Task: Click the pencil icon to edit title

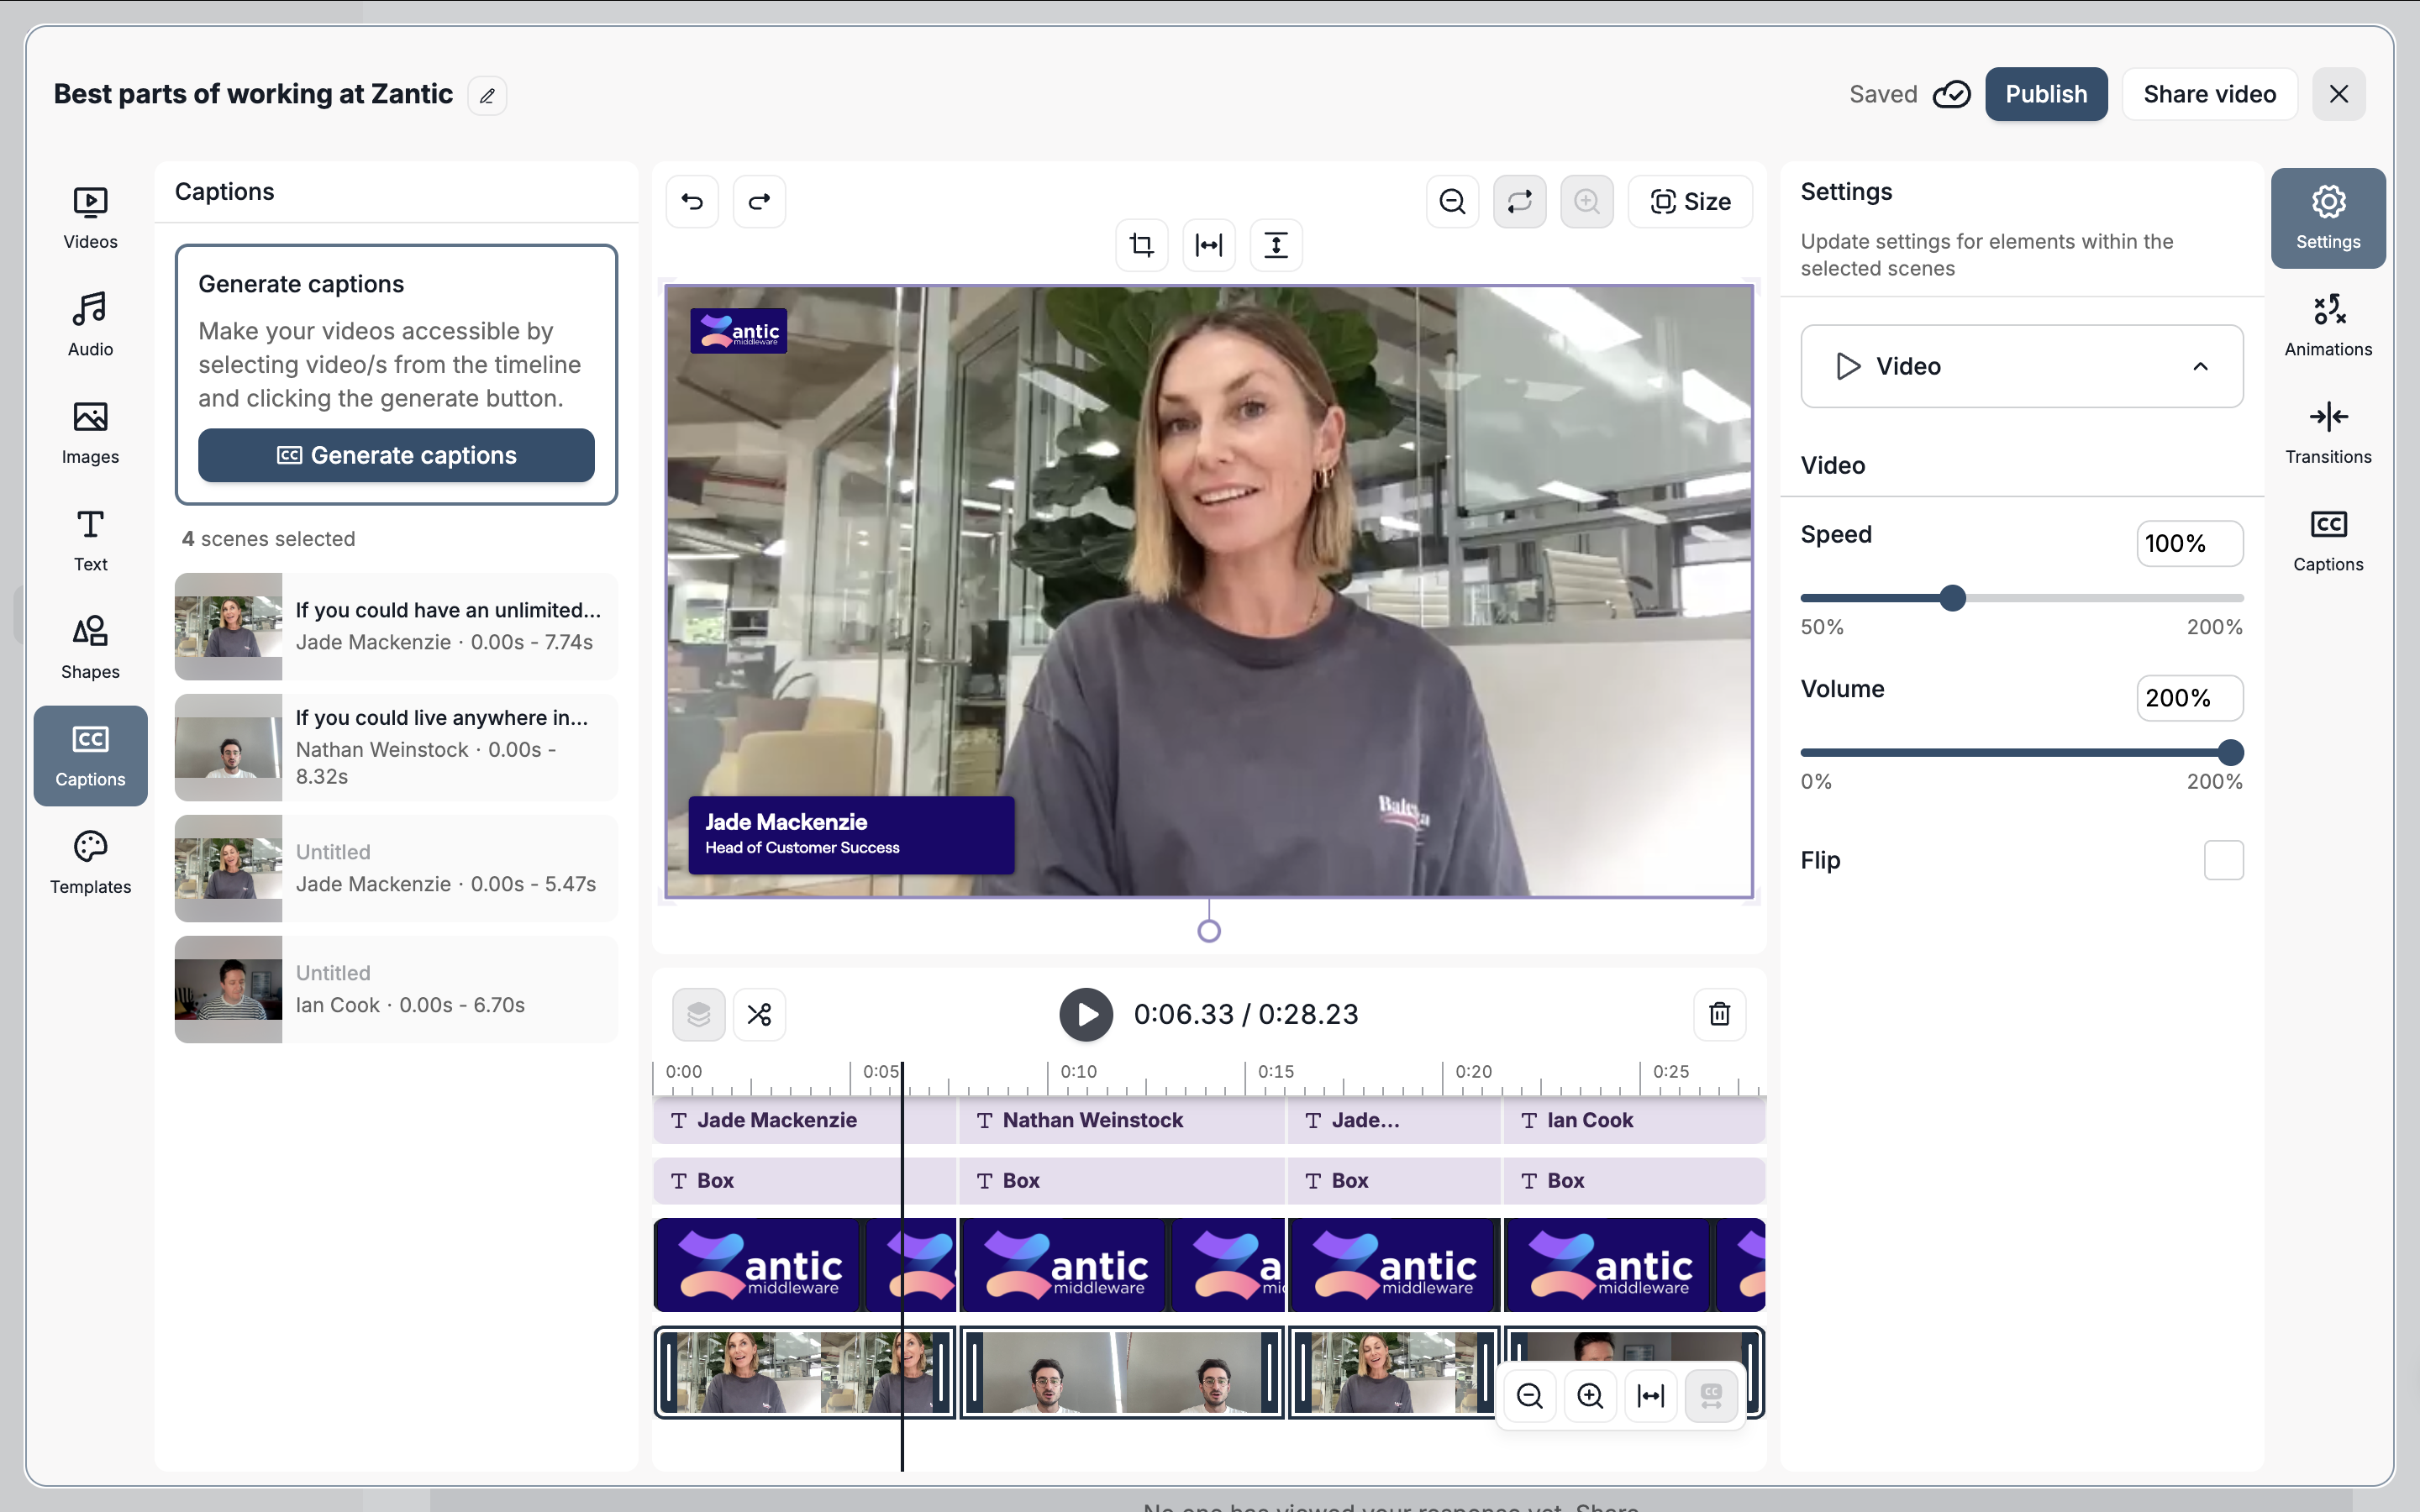Action: click(487, 95)
